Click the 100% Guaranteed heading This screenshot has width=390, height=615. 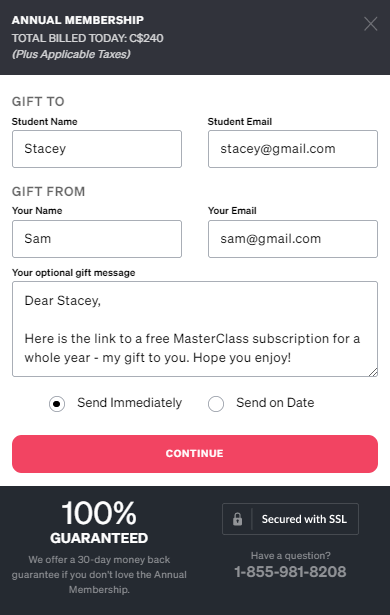click(x=99, y=522)
